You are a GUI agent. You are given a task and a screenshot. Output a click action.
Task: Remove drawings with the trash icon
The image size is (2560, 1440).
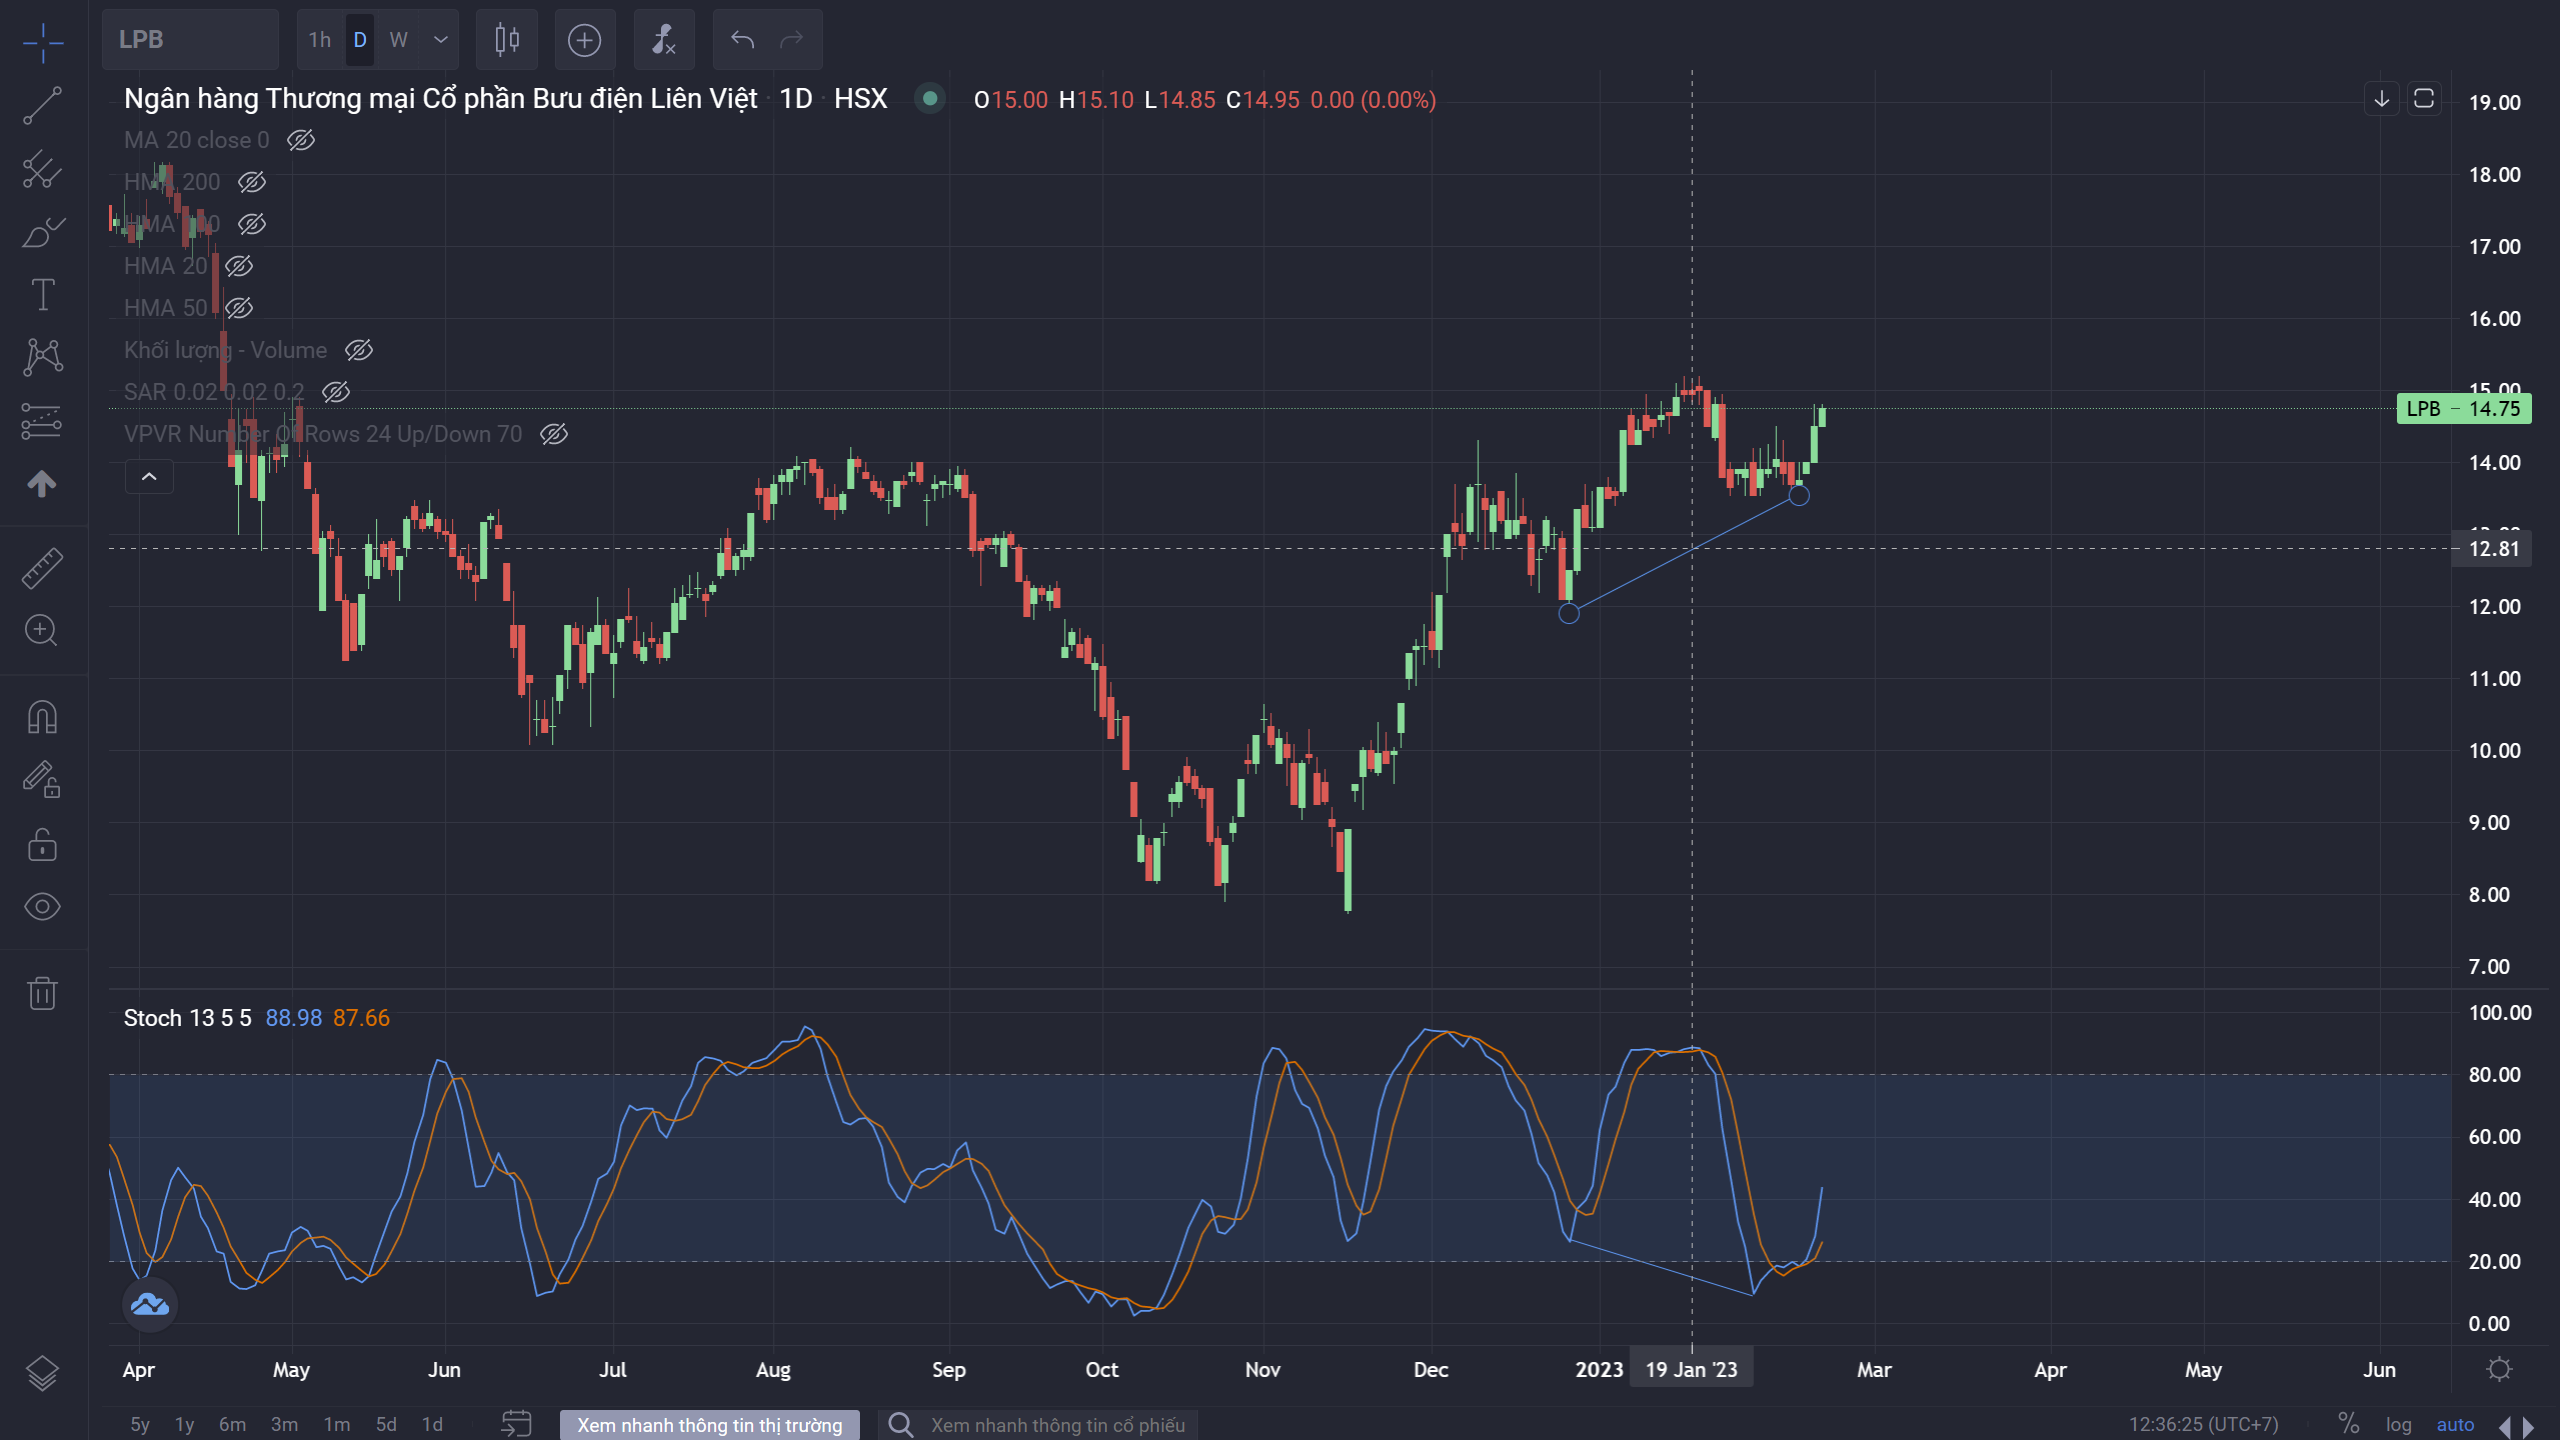[43, 993]
